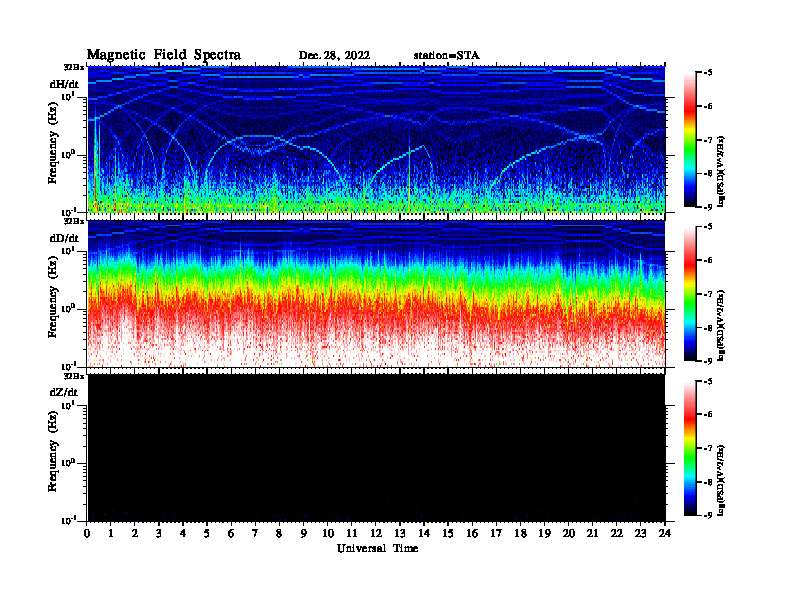
Task: Click hour tick label "0" on time axis
Action: [87, 533]
